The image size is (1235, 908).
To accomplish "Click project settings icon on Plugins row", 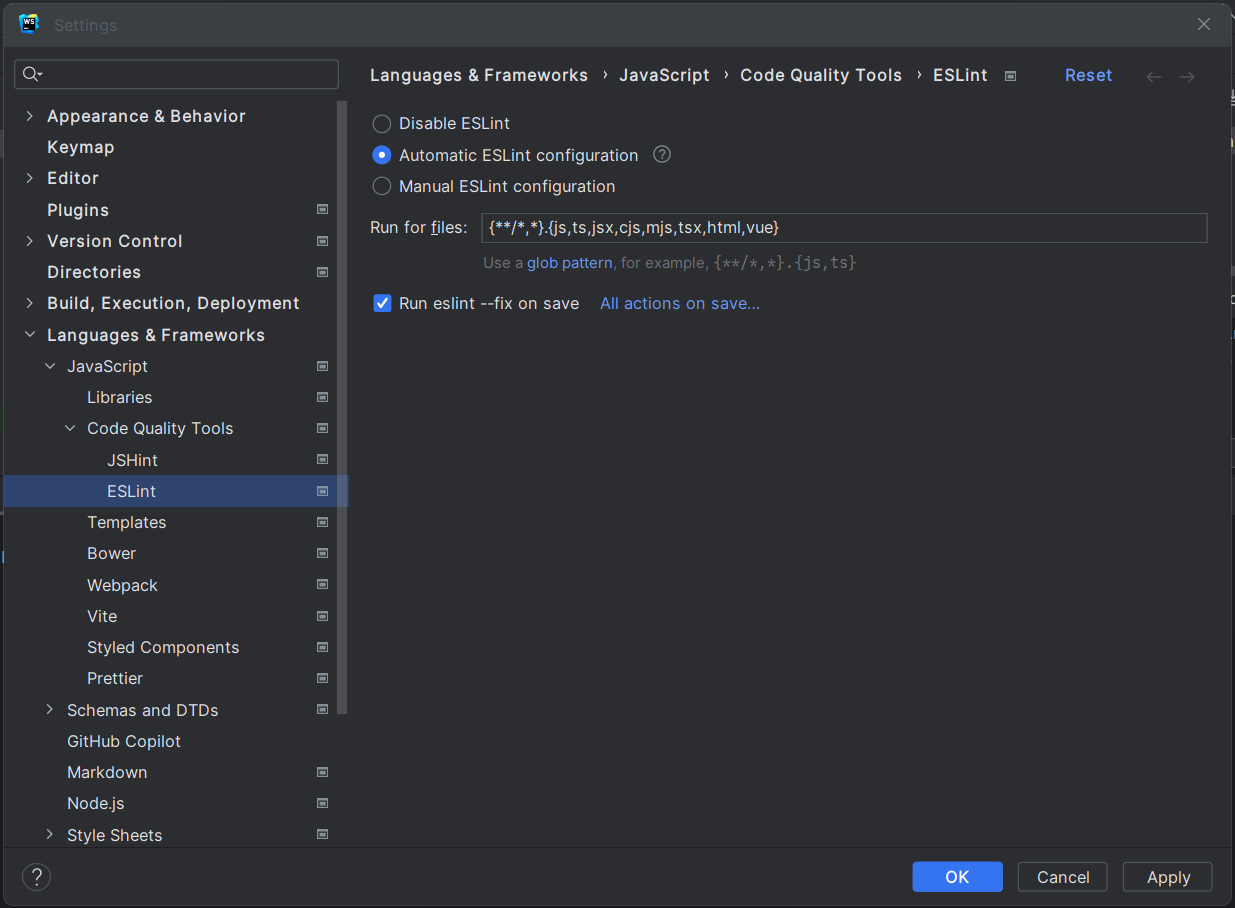I will (x=322, y=210).
